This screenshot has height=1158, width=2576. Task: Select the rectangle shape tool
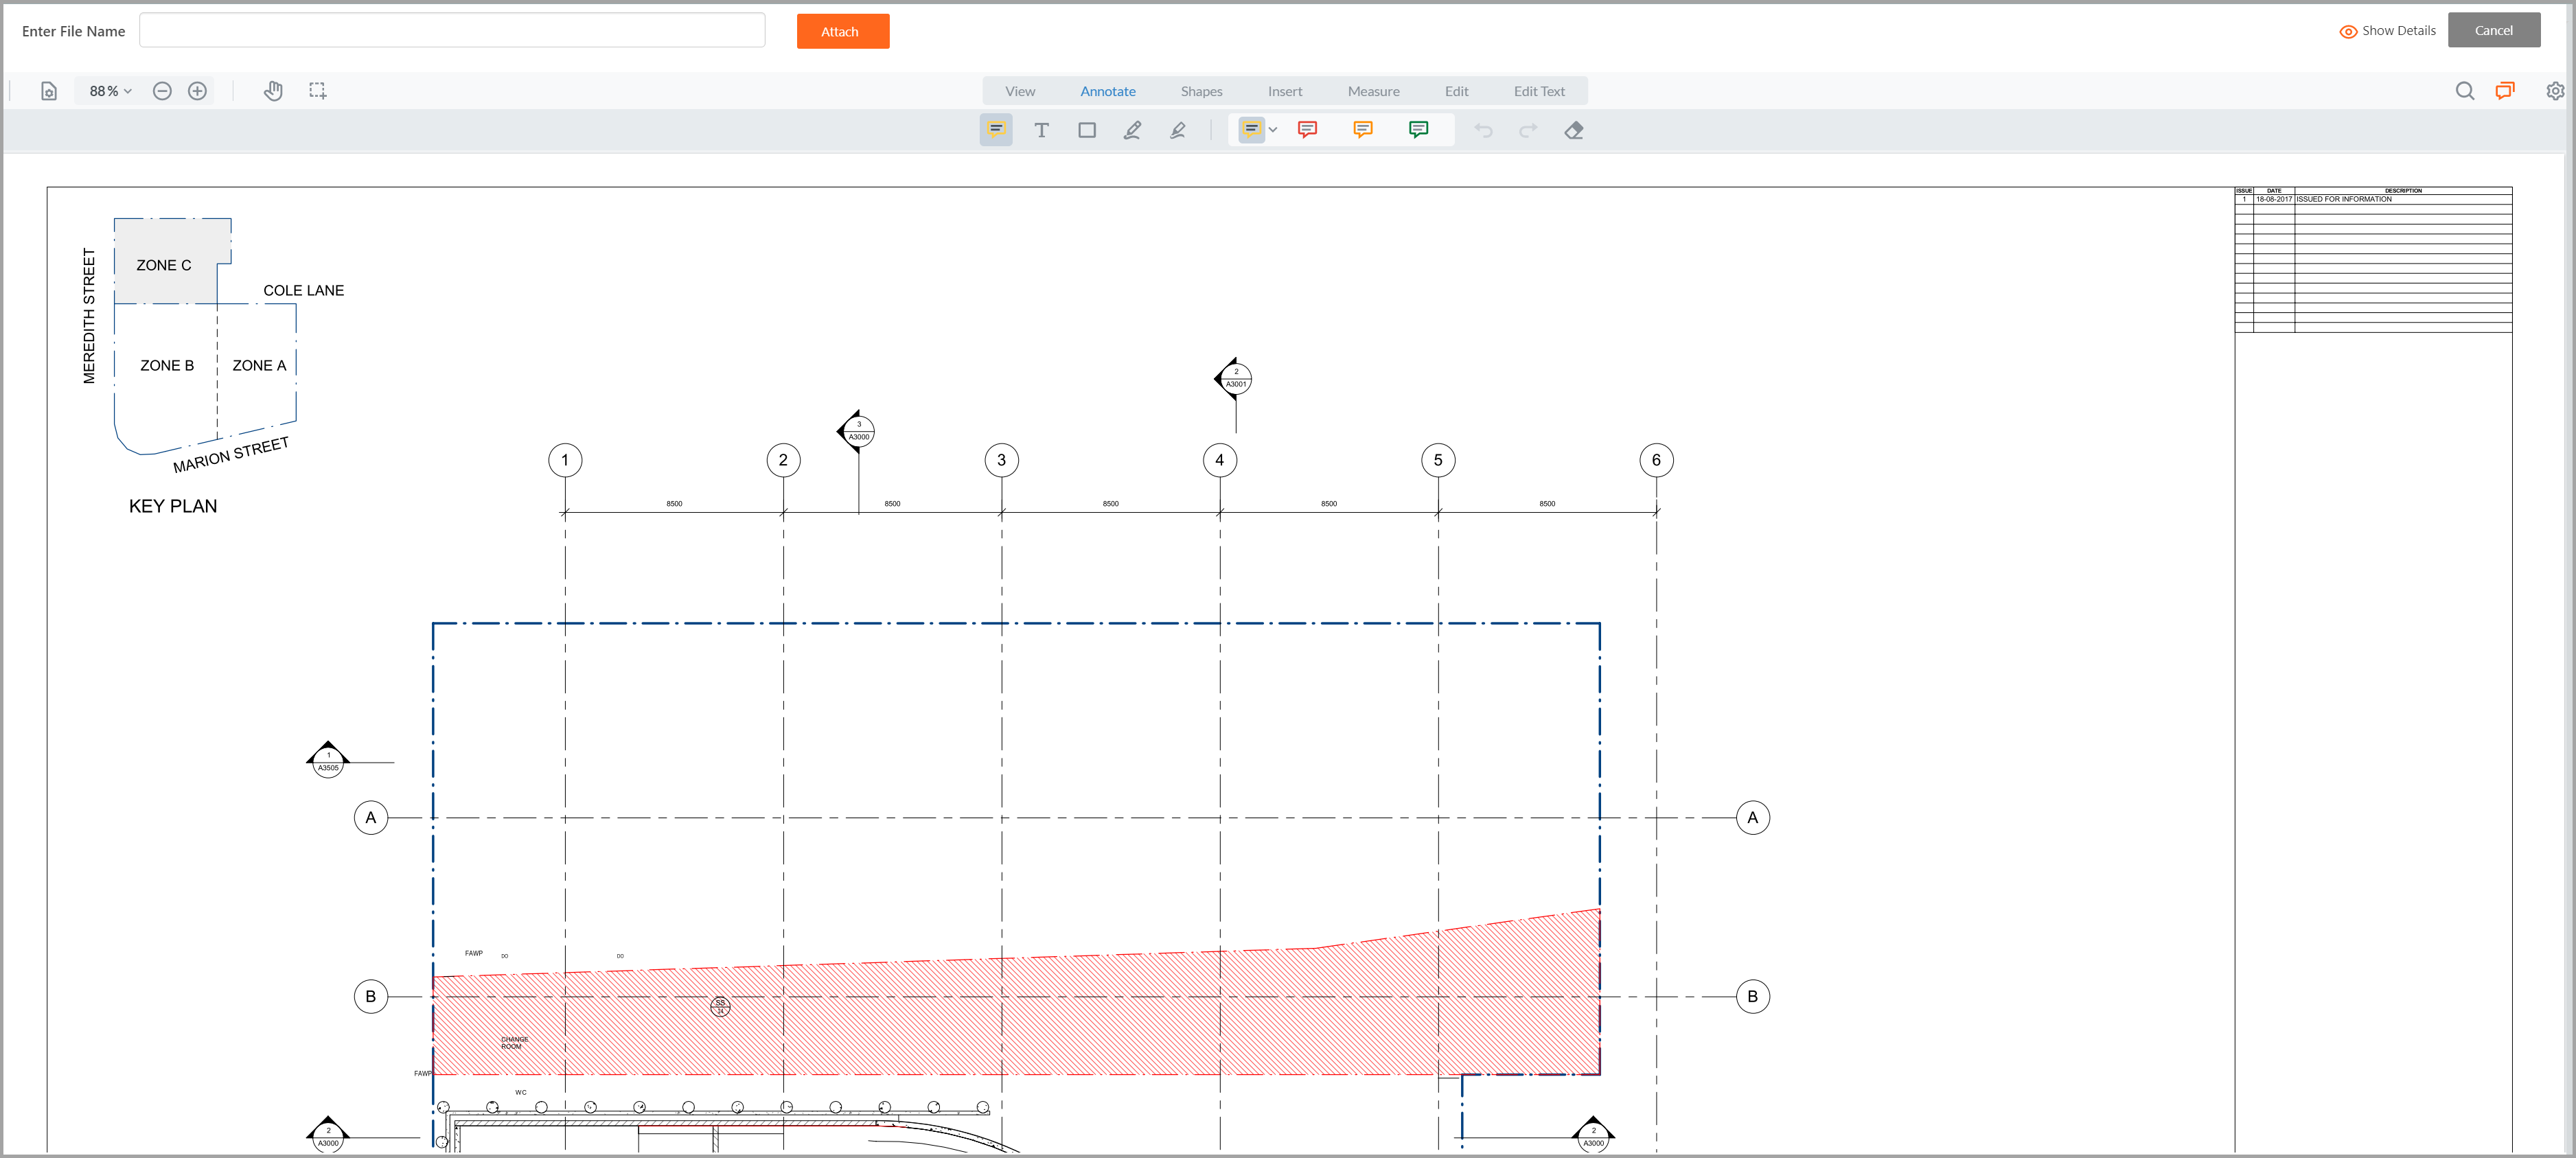[x=1087, y=130]
